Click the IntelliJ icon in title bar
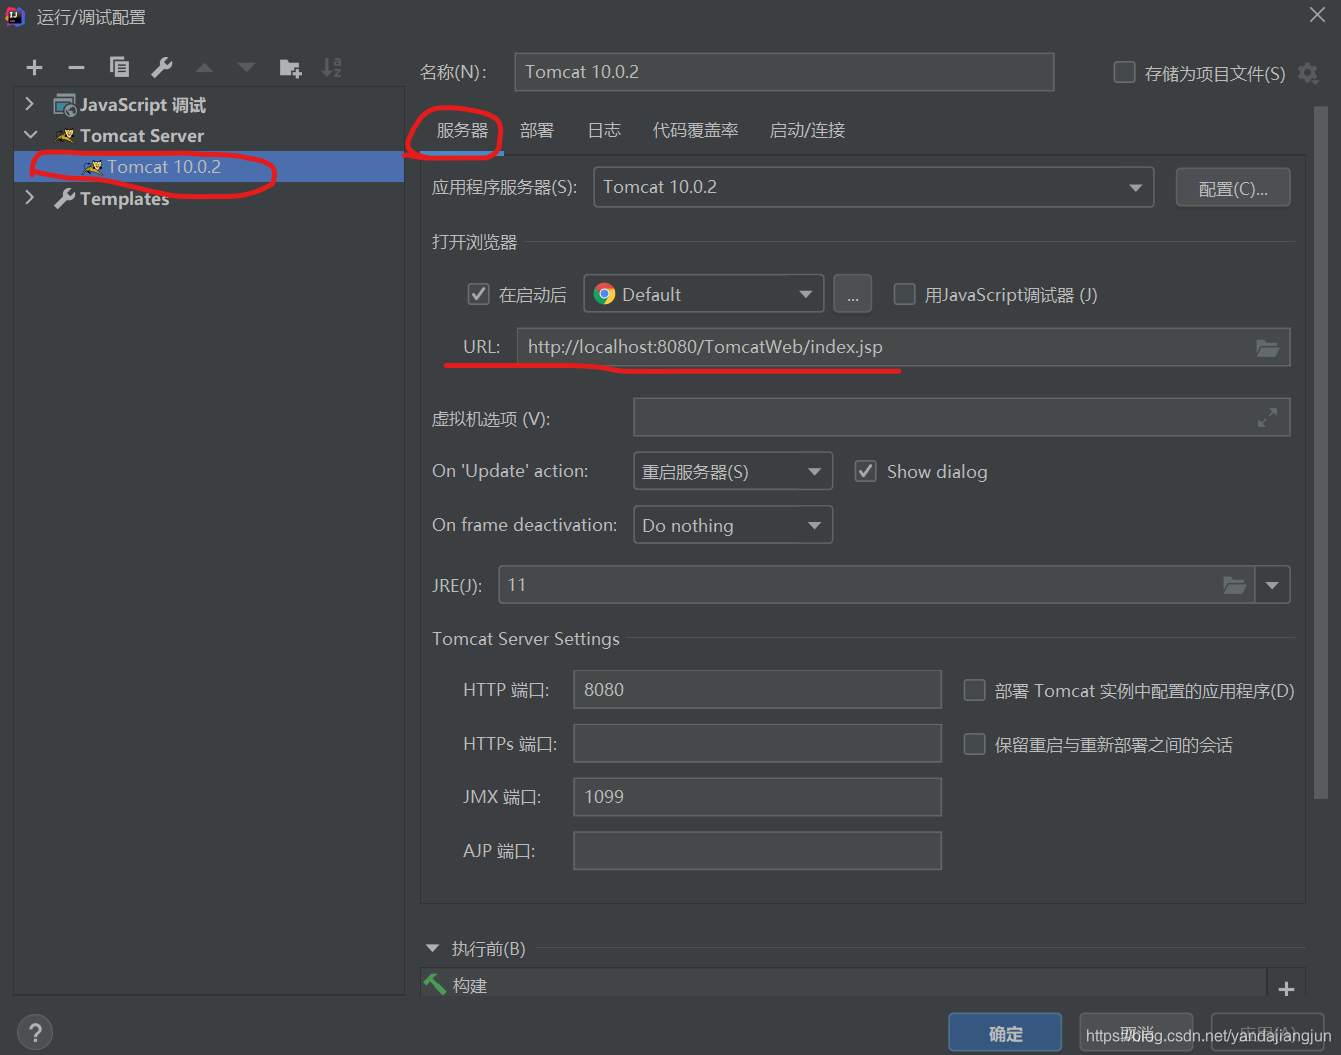 pyautogui.click(x=15, y=16)
